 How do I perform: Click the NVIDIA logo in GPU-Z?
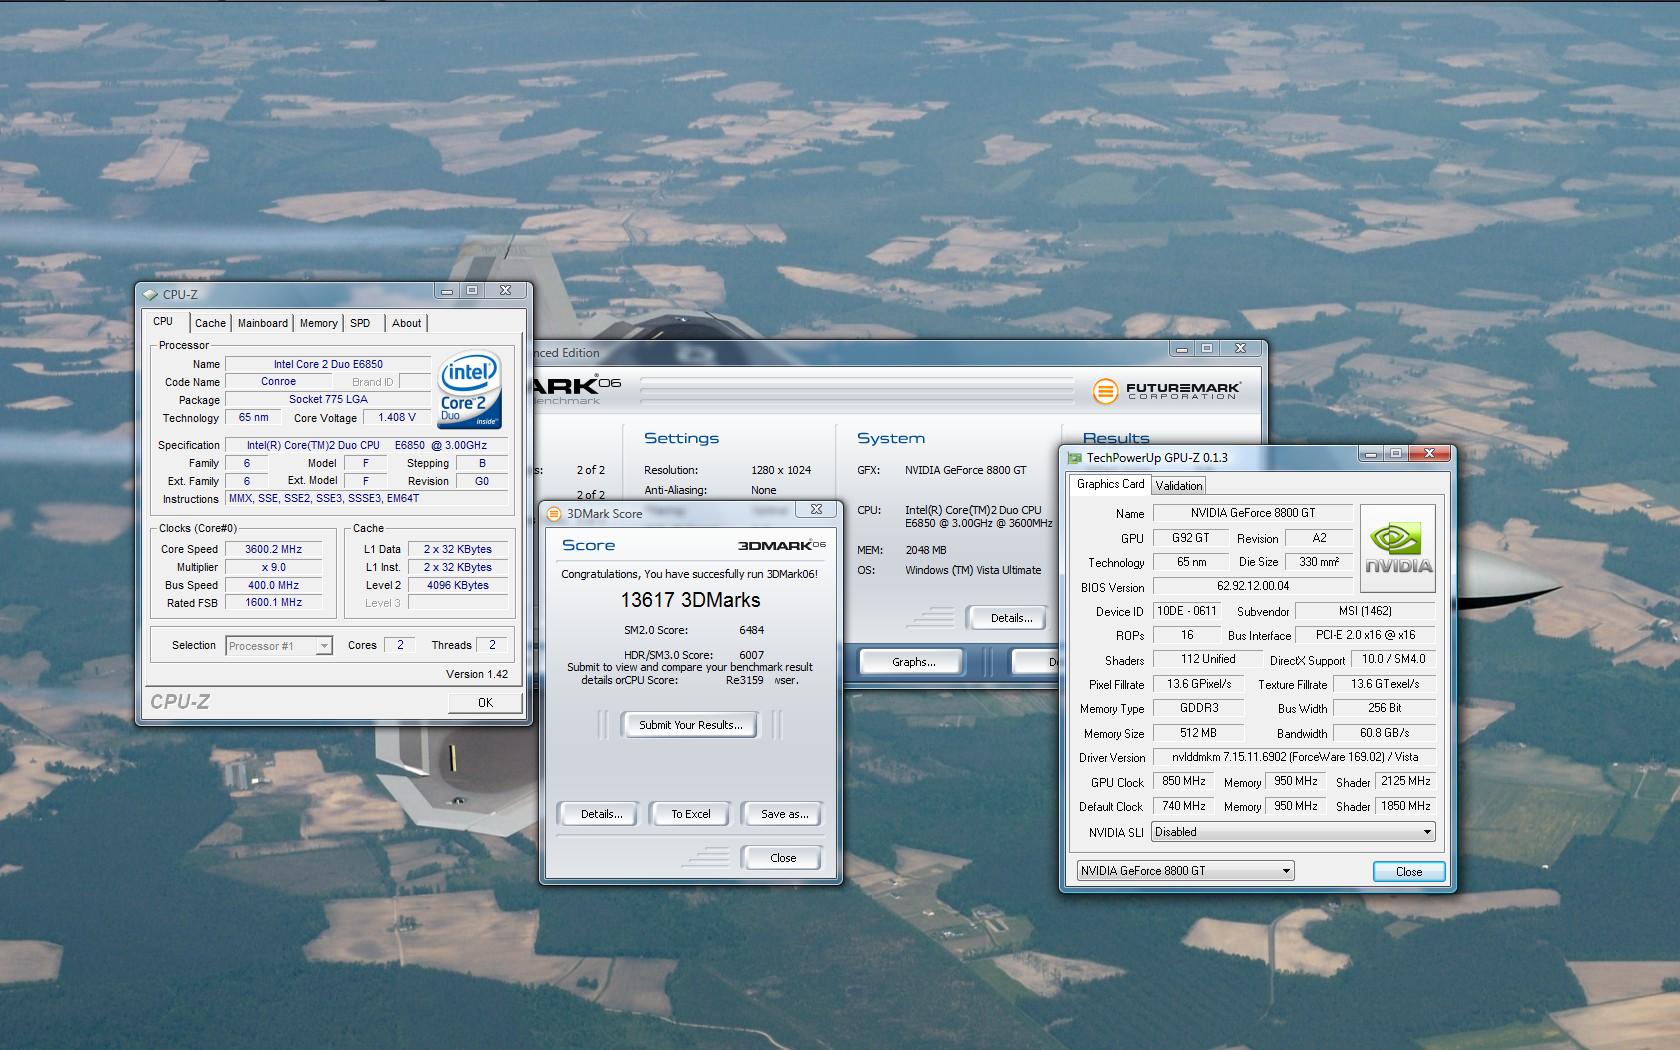(1398, 549)
